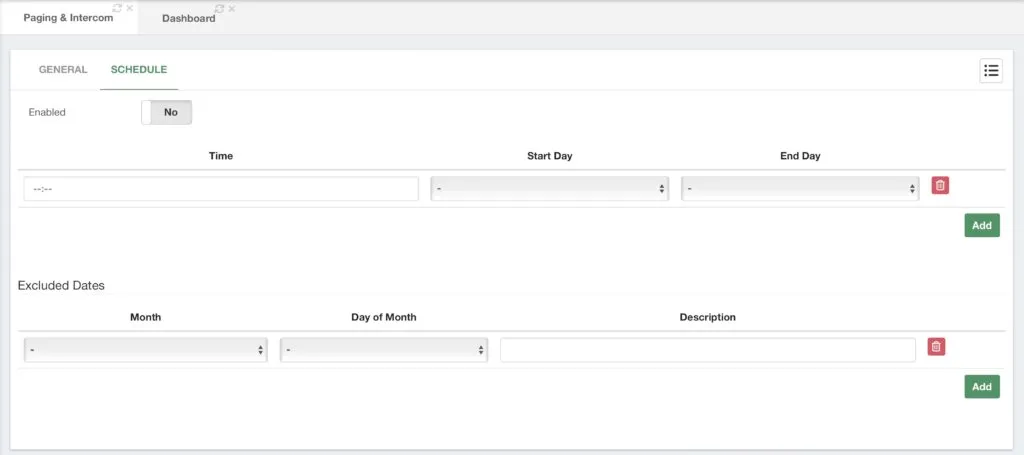Expand the Day of Month dropdown
This screenshot has width=1024, height=455.
click(x=384, y=350)
